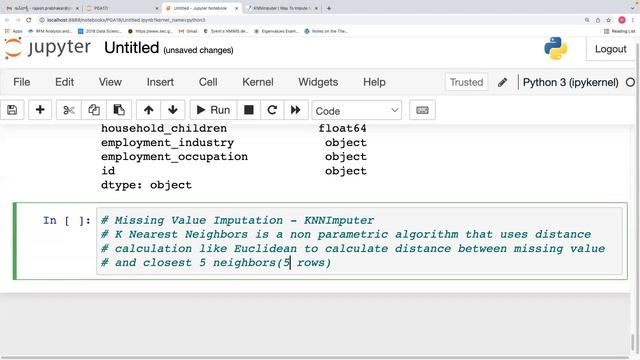This screenshot has height=360, width=640.
Task: Open the 2018 Data Science bookmark
Action: (x=100, y=31)
